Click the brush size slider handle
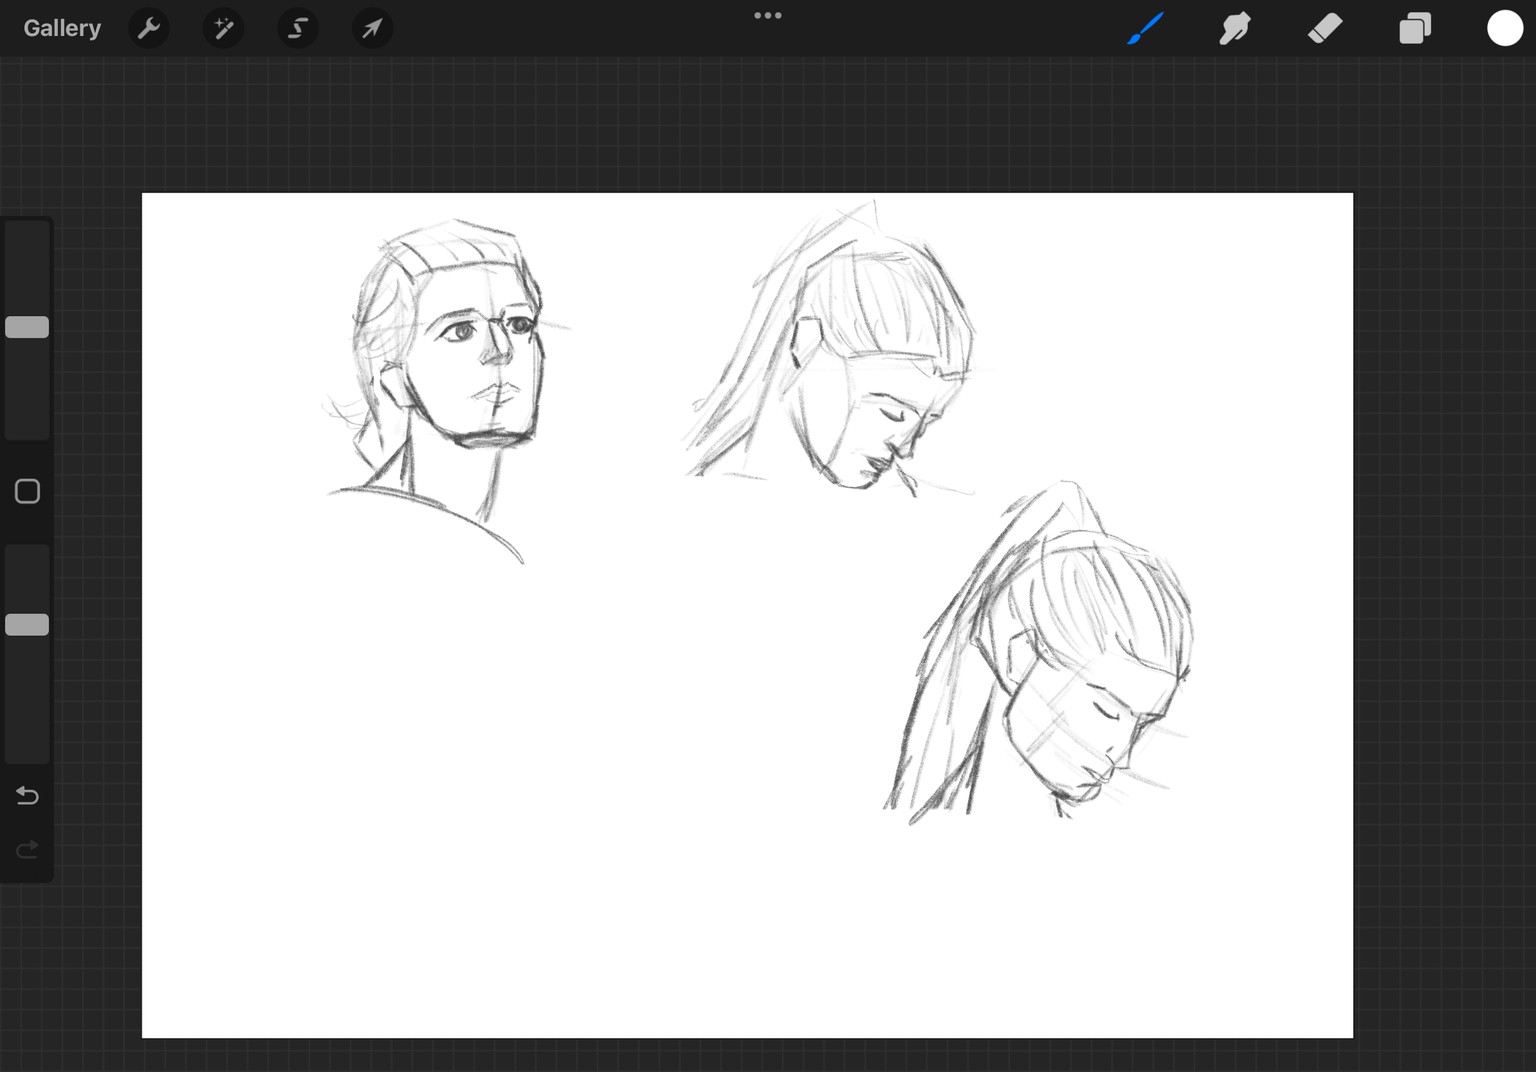 [27, 327]
